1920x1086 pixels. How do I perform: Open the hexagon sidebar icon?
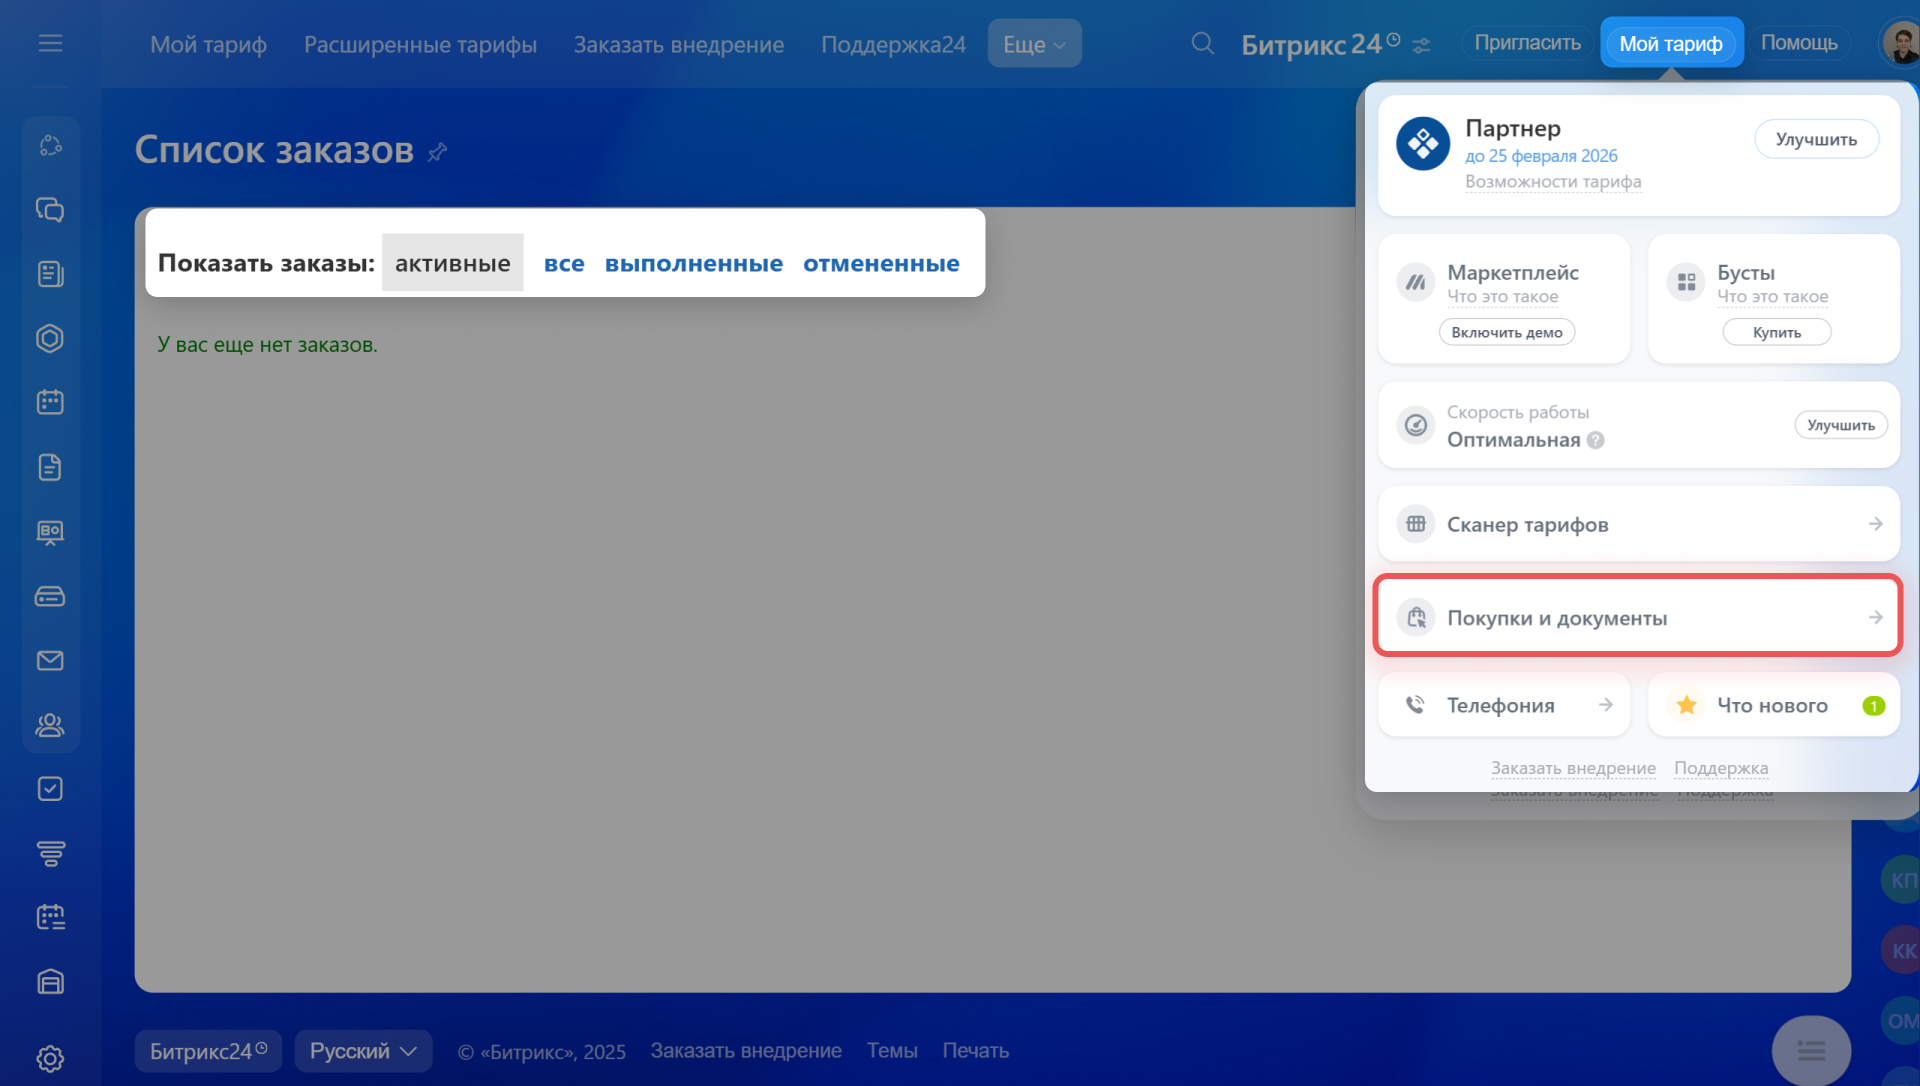[x=50, y=338]
